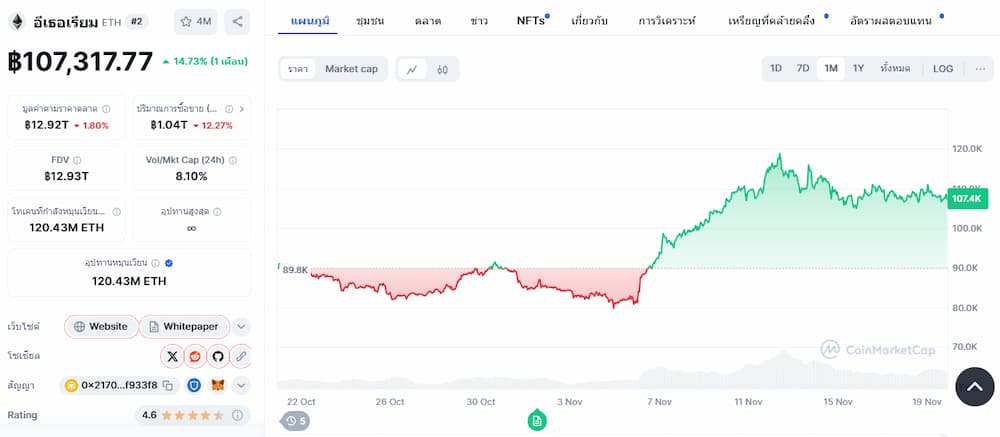Click verified badge beside circulating supply

click(168, 262)
